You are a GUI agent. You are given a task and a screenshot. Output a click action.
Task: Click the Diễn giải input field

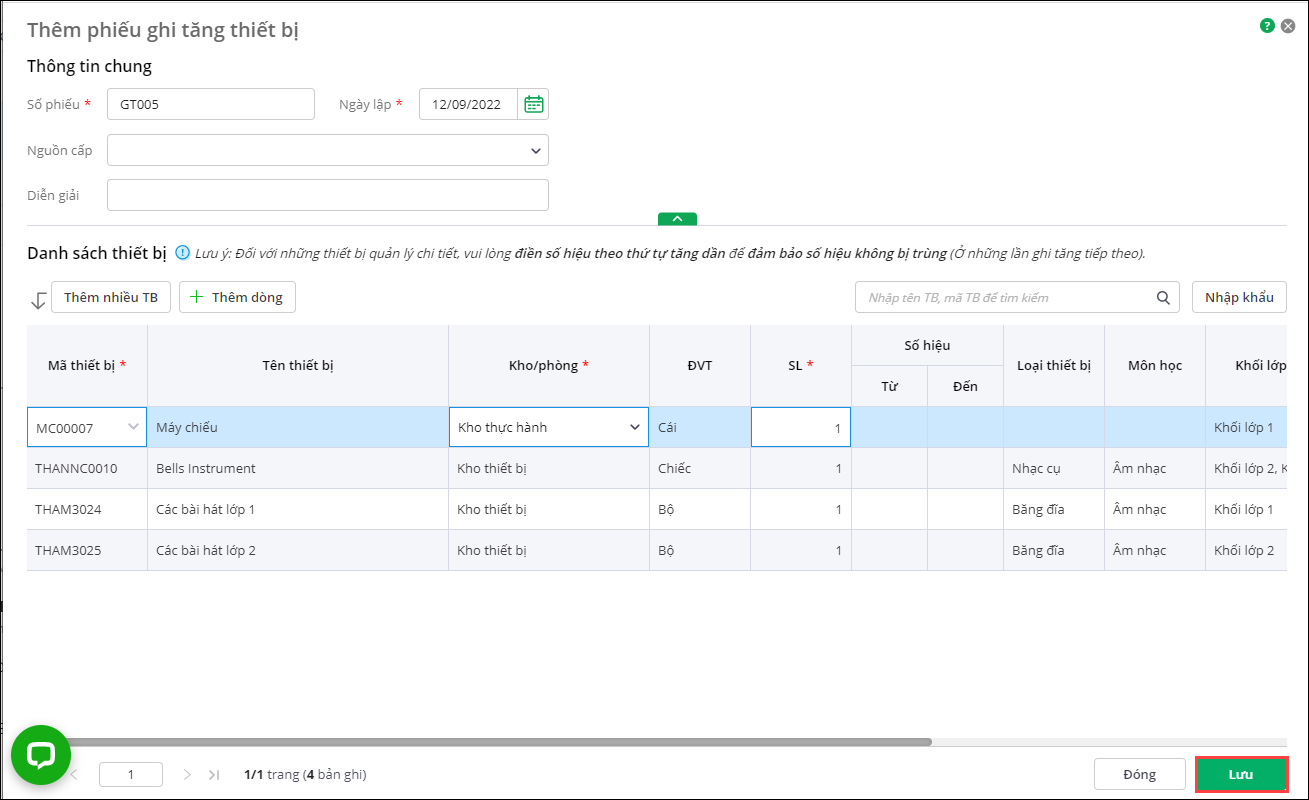(x=328, y=195)
